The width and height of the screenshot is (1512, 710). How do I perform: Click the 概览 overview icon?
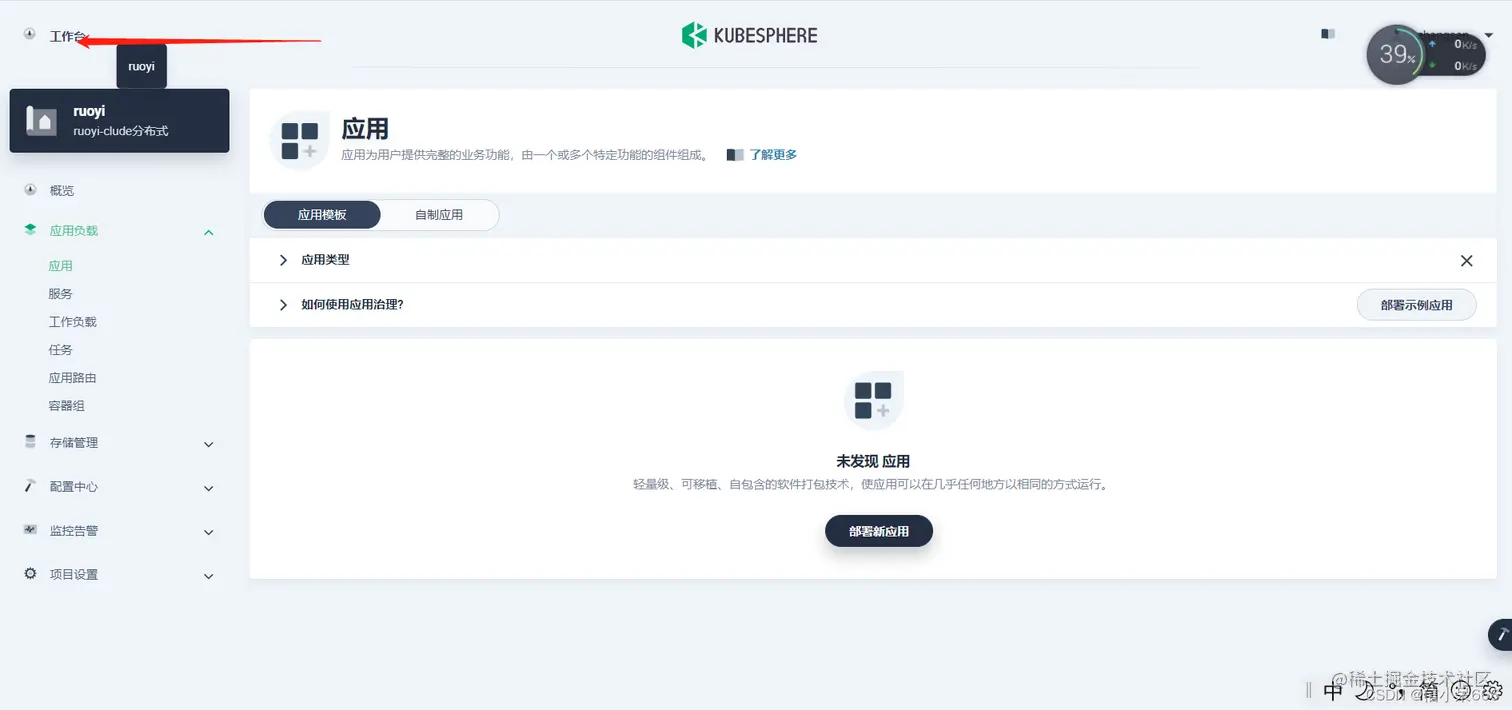[30, 190]
